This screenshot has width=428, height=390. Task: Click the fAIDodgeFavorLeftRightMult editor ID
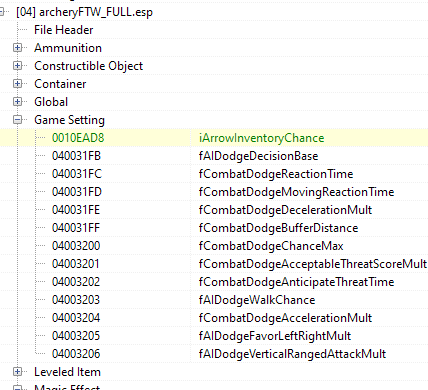(x=275, y=336)
